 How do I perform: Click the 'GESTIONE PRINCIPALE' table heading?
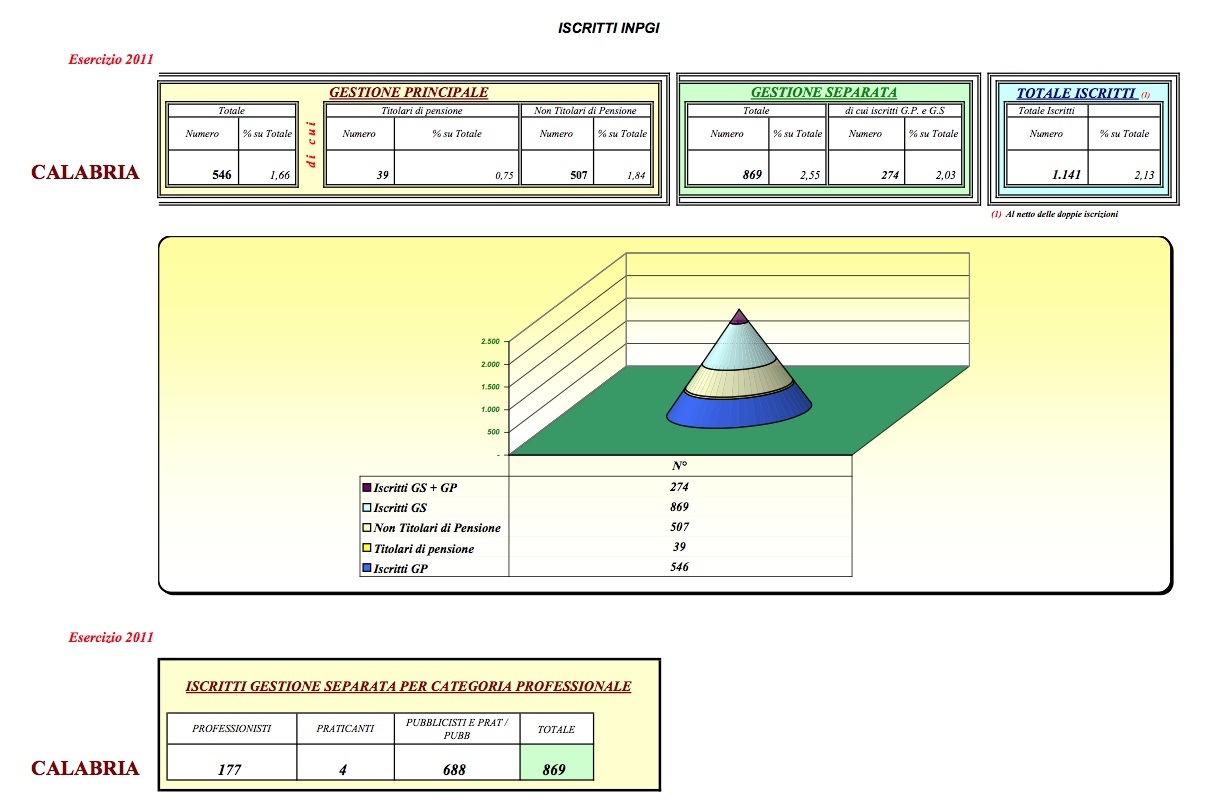coord(409,93)
